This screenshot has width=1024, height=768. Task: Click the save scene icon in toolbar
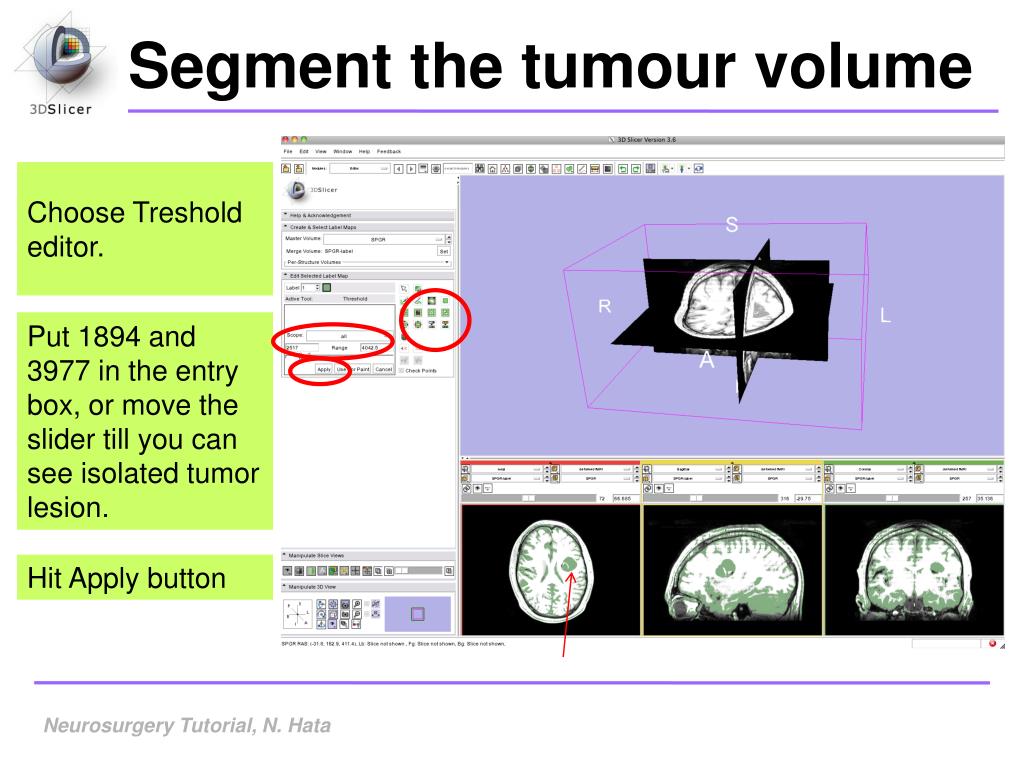pos(299,168)
